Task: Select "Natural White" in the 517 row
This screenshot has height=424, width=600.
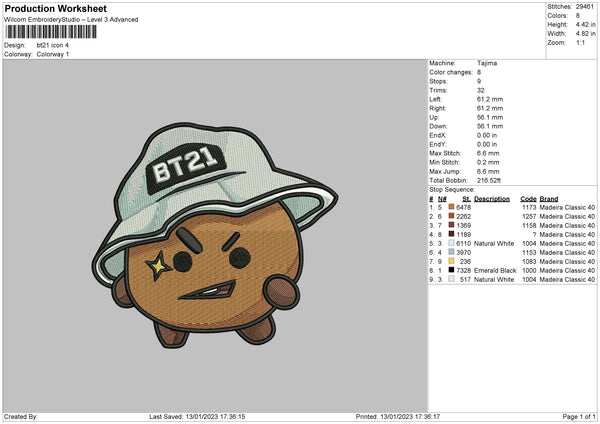Action: [x=494, y=279]
